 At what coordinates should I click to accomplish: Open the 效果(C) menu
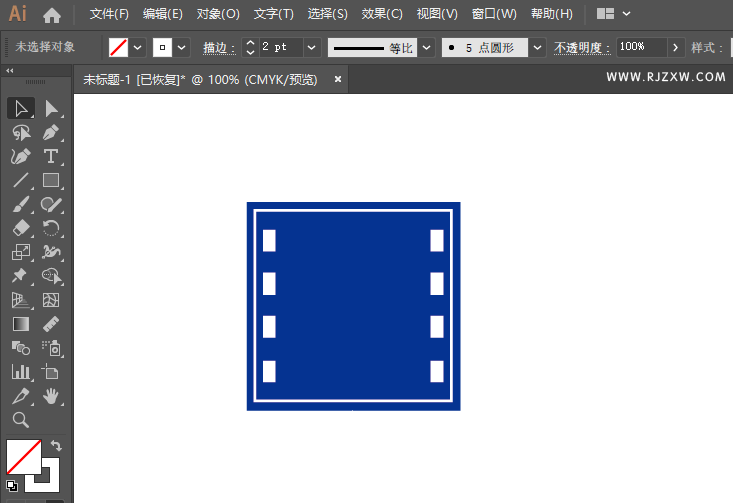click(x=382, y=14)
